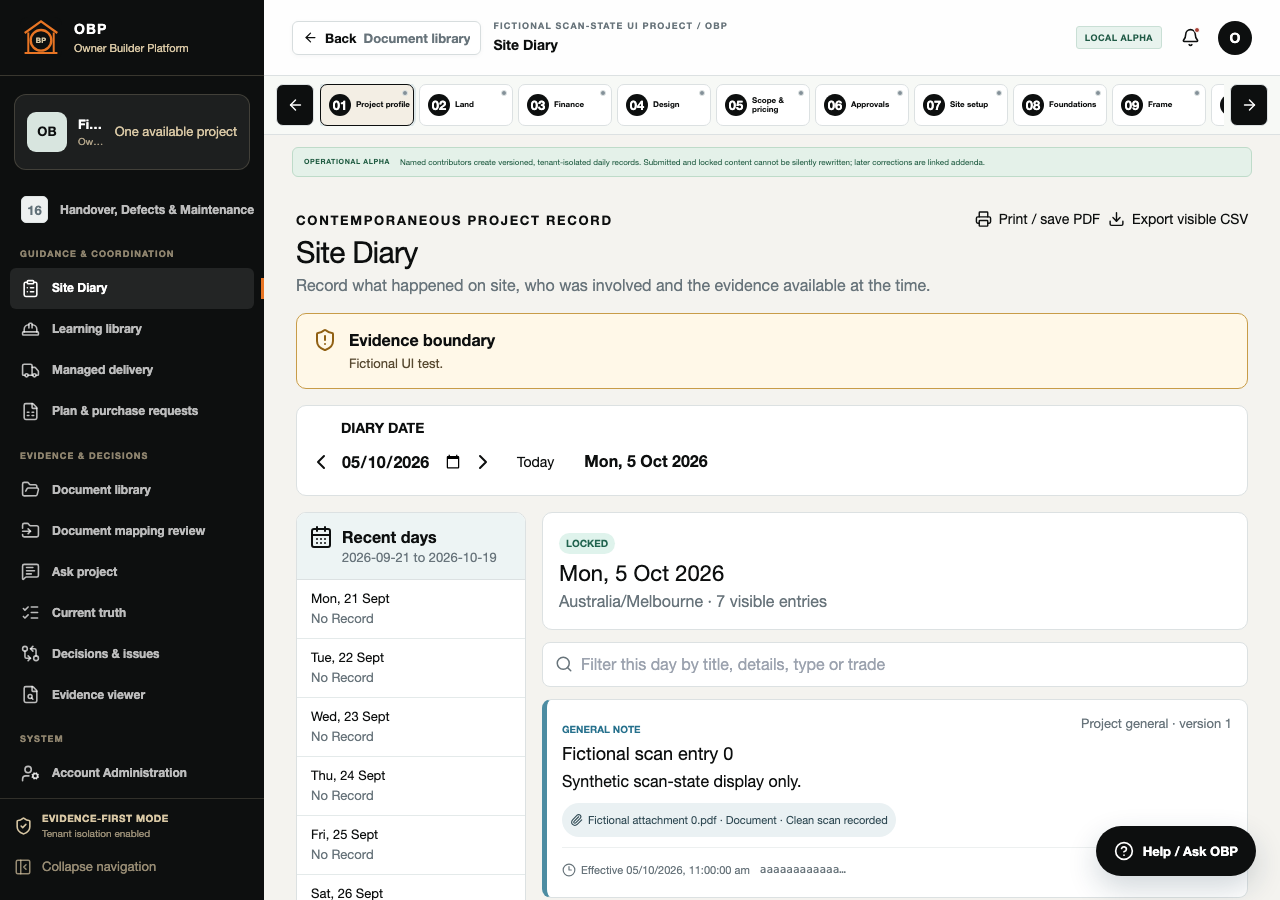
Task: Open Decisions & issues in sidebar
Action: pos(132,654)
